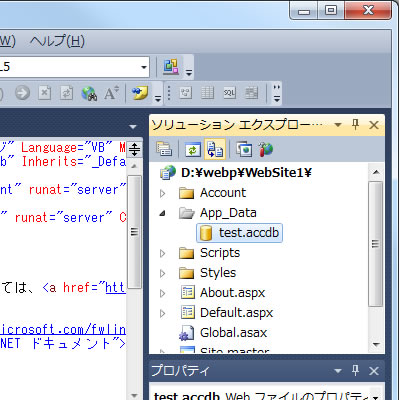Toggle the Nest Related Files icon
The width and height of the screenshot is (400, 400).
point(215,149)
